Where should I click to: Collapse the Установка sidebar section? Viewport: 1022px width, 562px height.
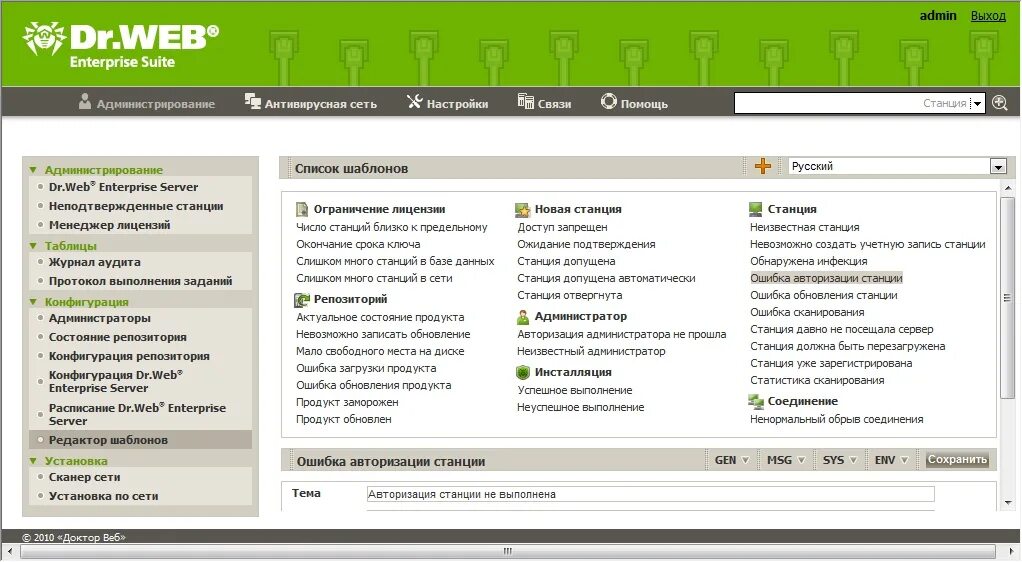coord(33,461)
